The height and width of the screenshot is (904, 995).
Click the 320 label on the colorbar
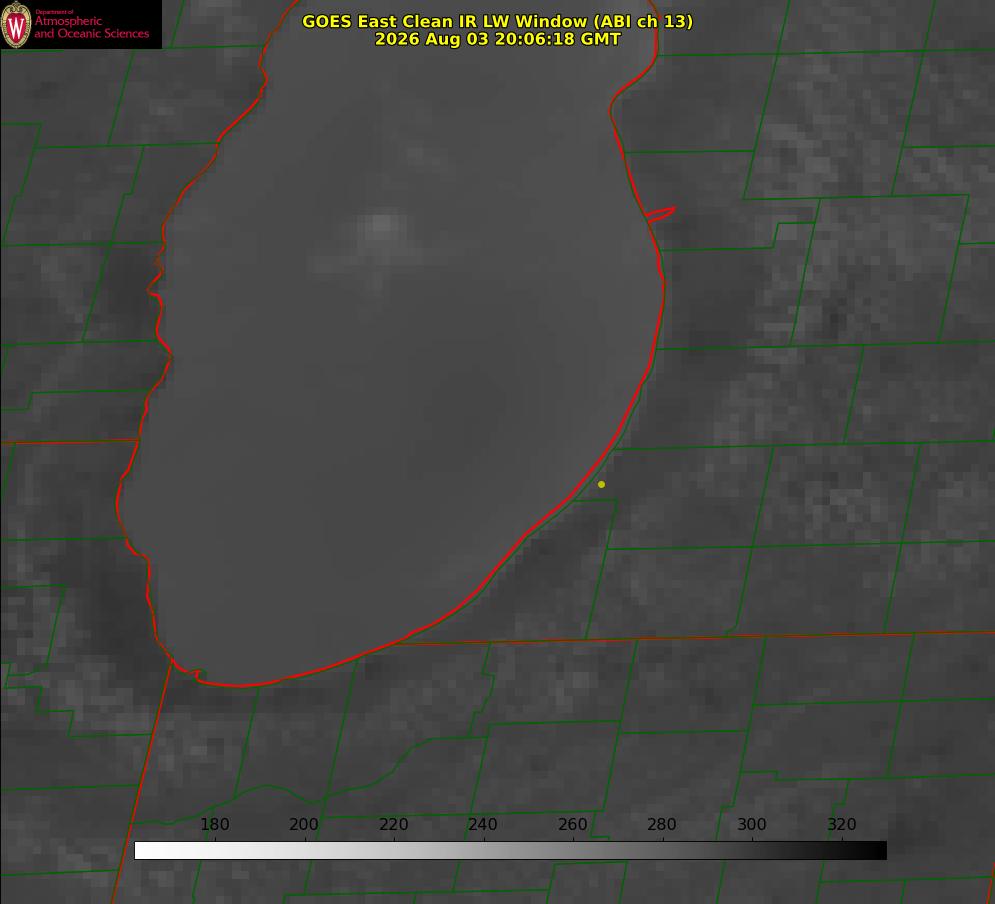click(x=841, y=824)
